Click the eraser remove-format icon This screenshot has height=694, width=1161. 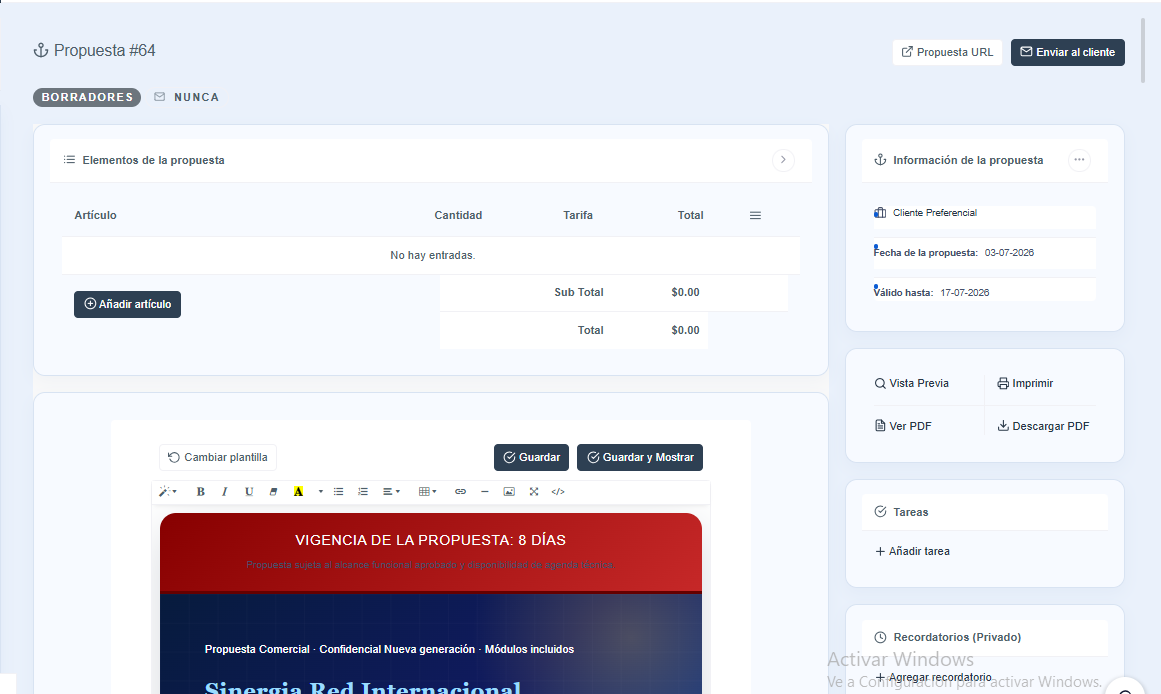(x=273, y=492)
